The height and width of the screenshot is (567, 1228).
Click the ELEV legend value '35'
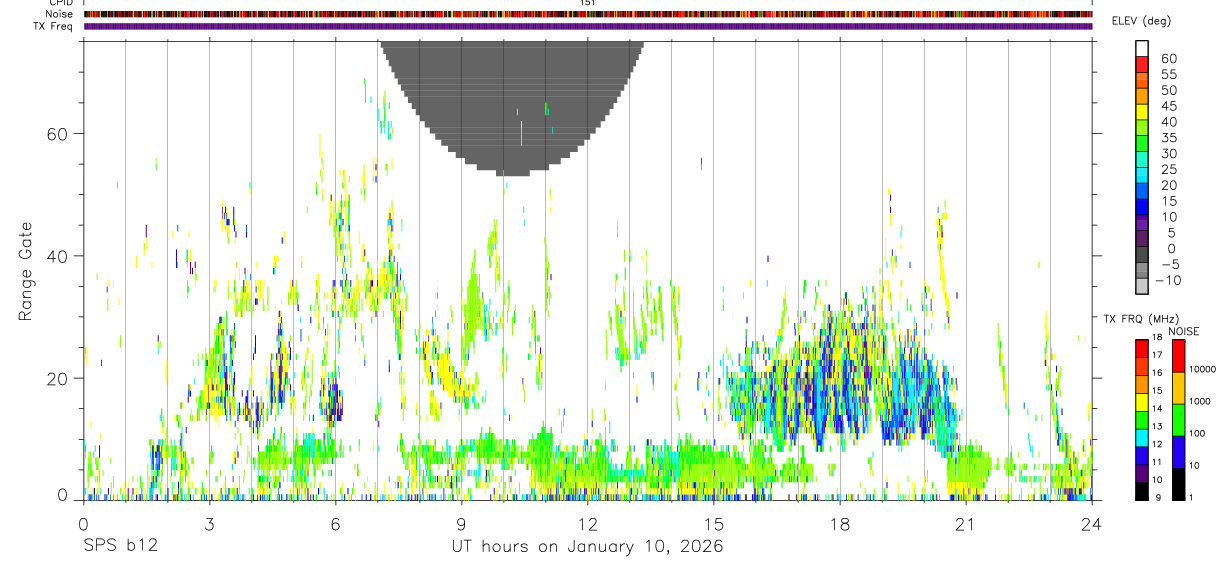click(x=1168, y=138)
